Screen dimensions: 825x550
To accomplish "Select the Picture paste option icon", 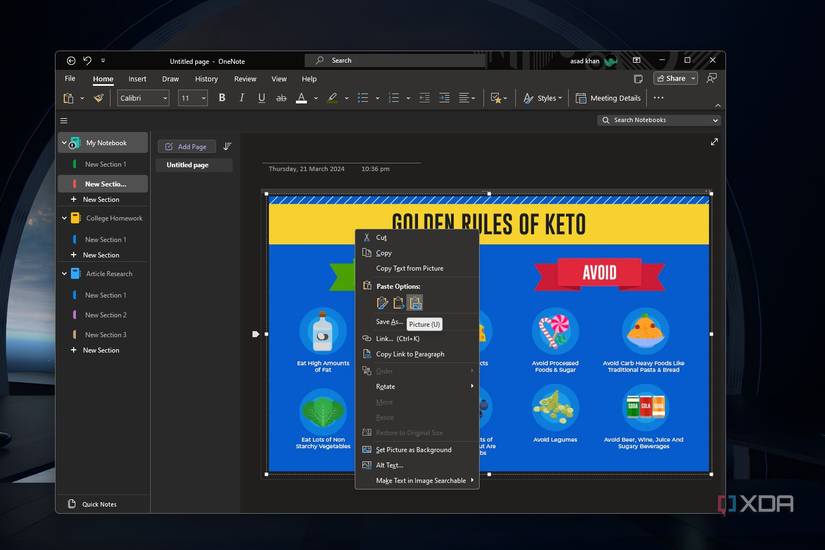I will 415,303.
